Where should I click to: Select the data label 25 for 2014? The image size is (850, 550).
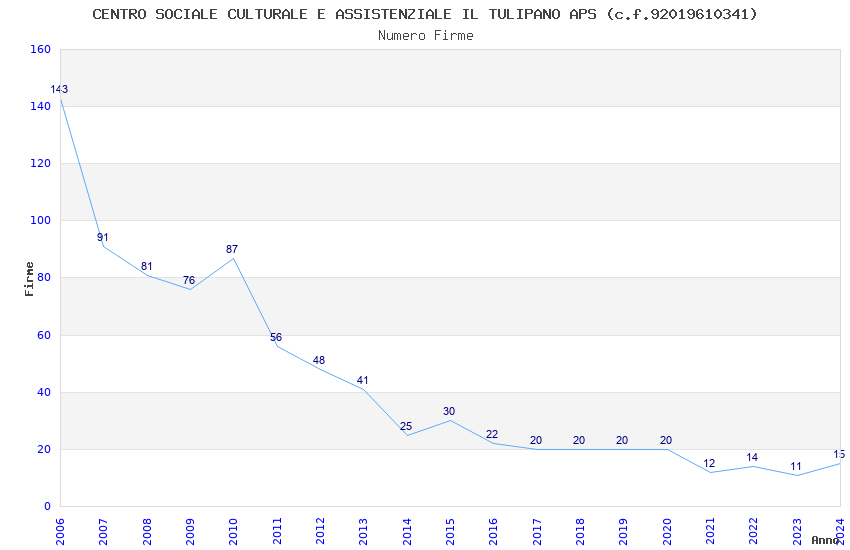click(x=406, y=426)
